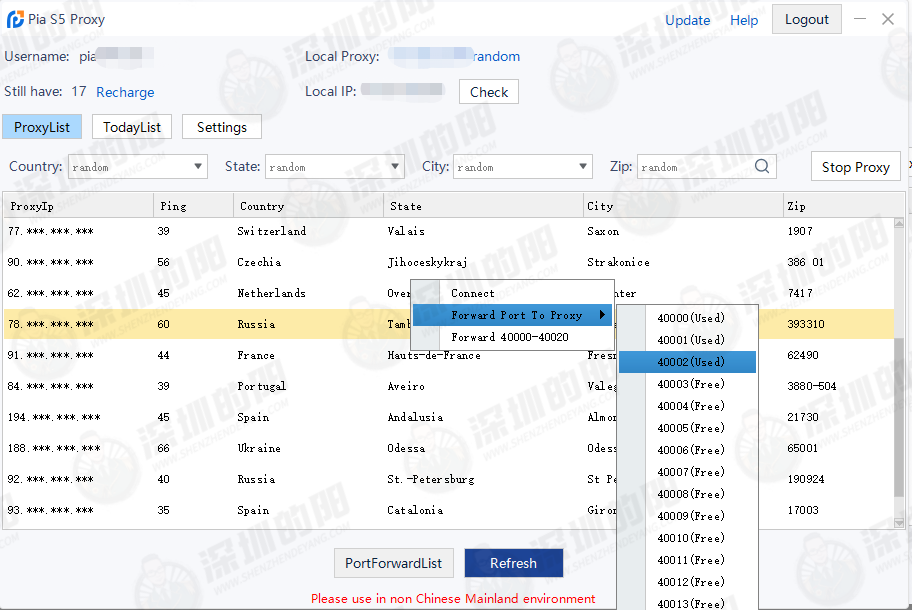Select port 40009(Free) in the submenu

click(687, 516)
